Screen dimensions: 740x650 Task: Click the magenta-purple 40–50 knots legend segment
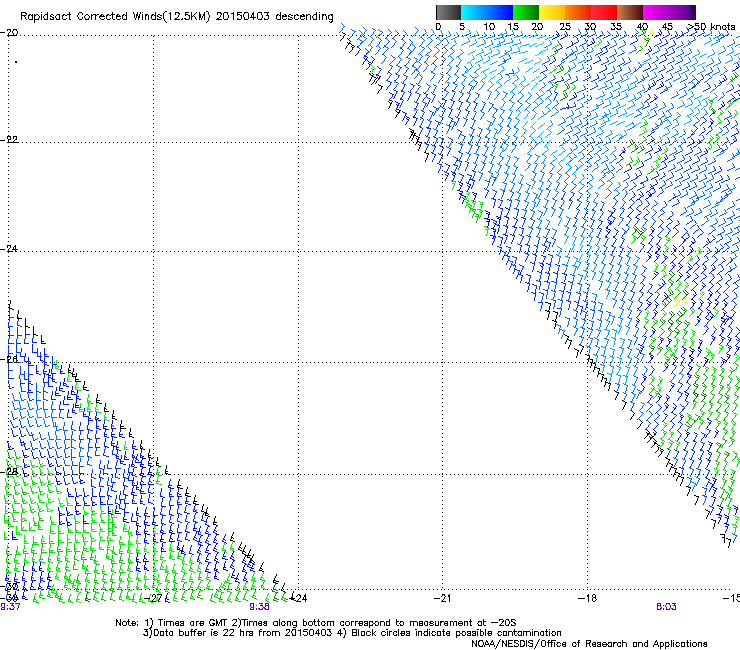pos(669,12)
